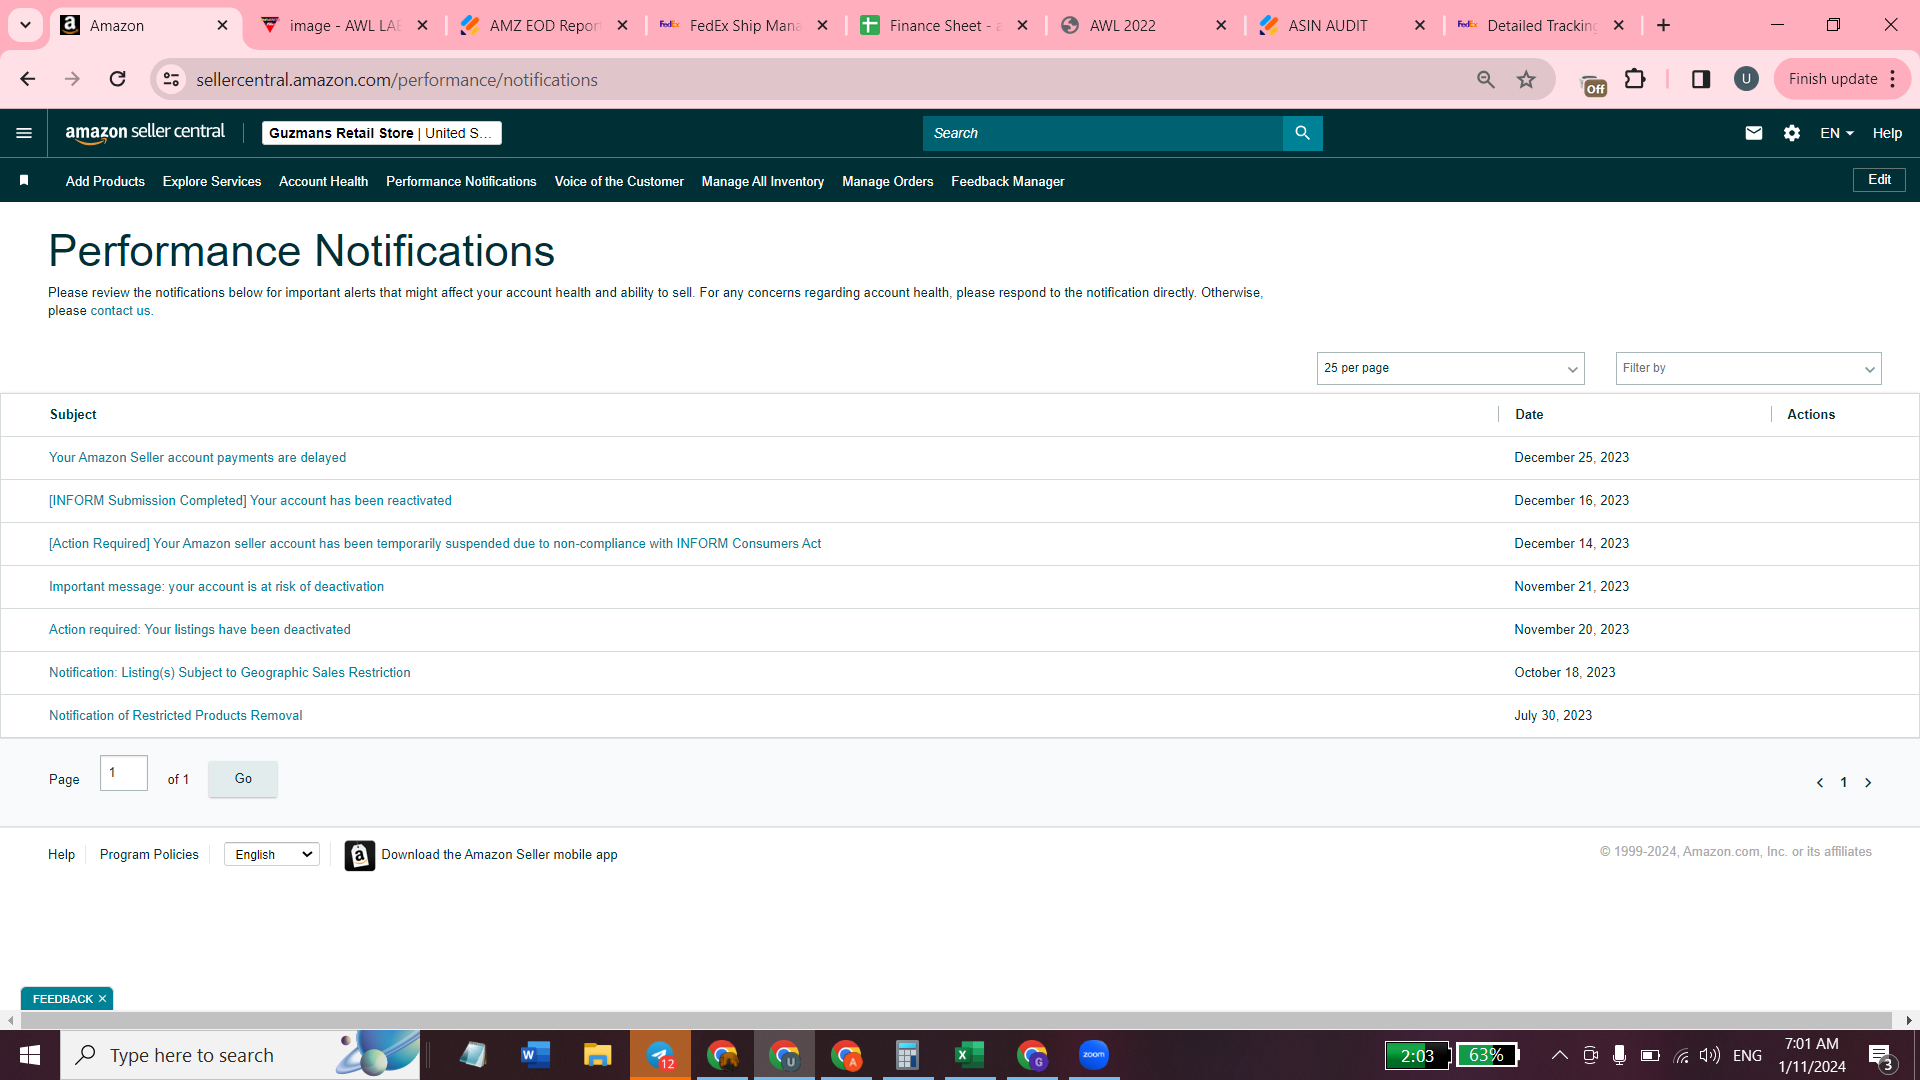
Task: Show hidden system tray icons chevron
Action: click(1559, 1055)
